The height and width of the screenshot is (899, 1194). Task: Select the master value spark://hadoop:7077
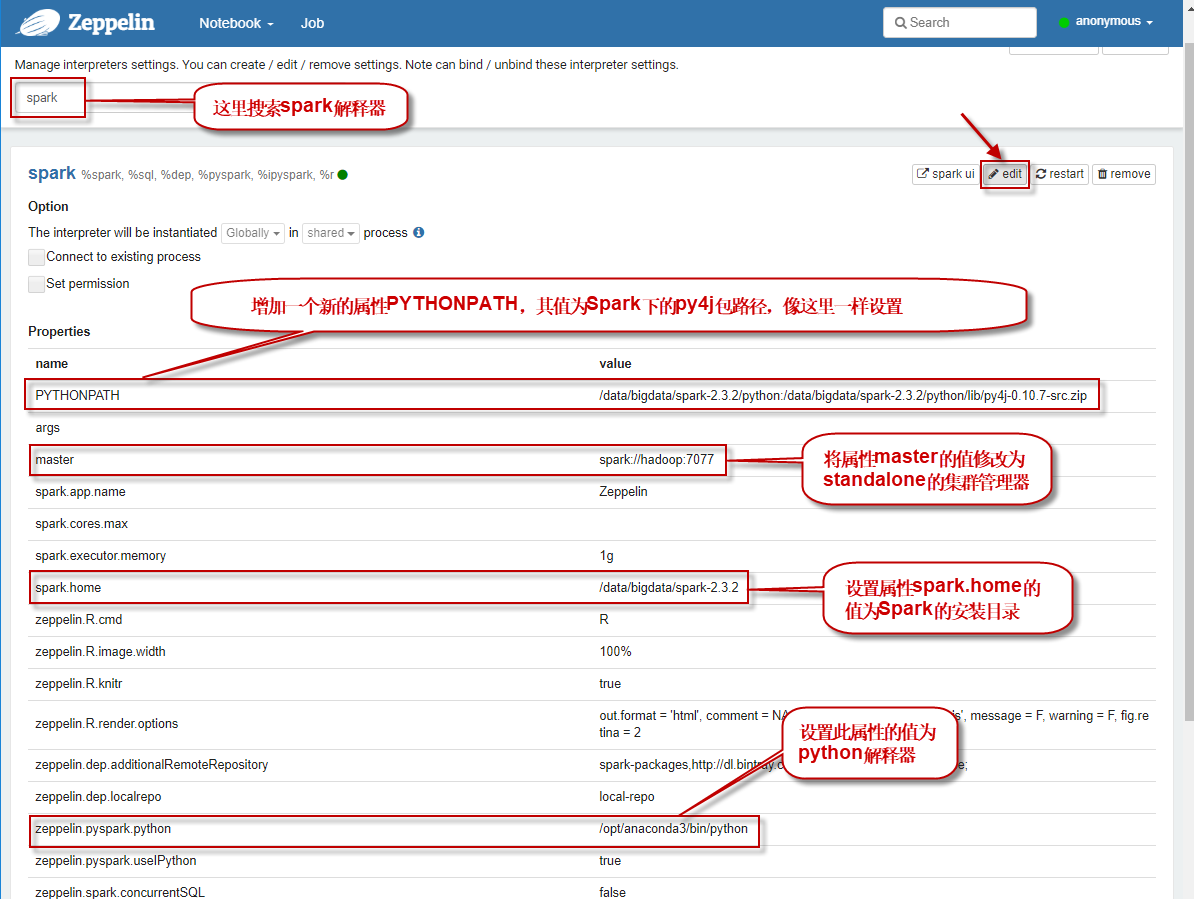tap(656, 460)
